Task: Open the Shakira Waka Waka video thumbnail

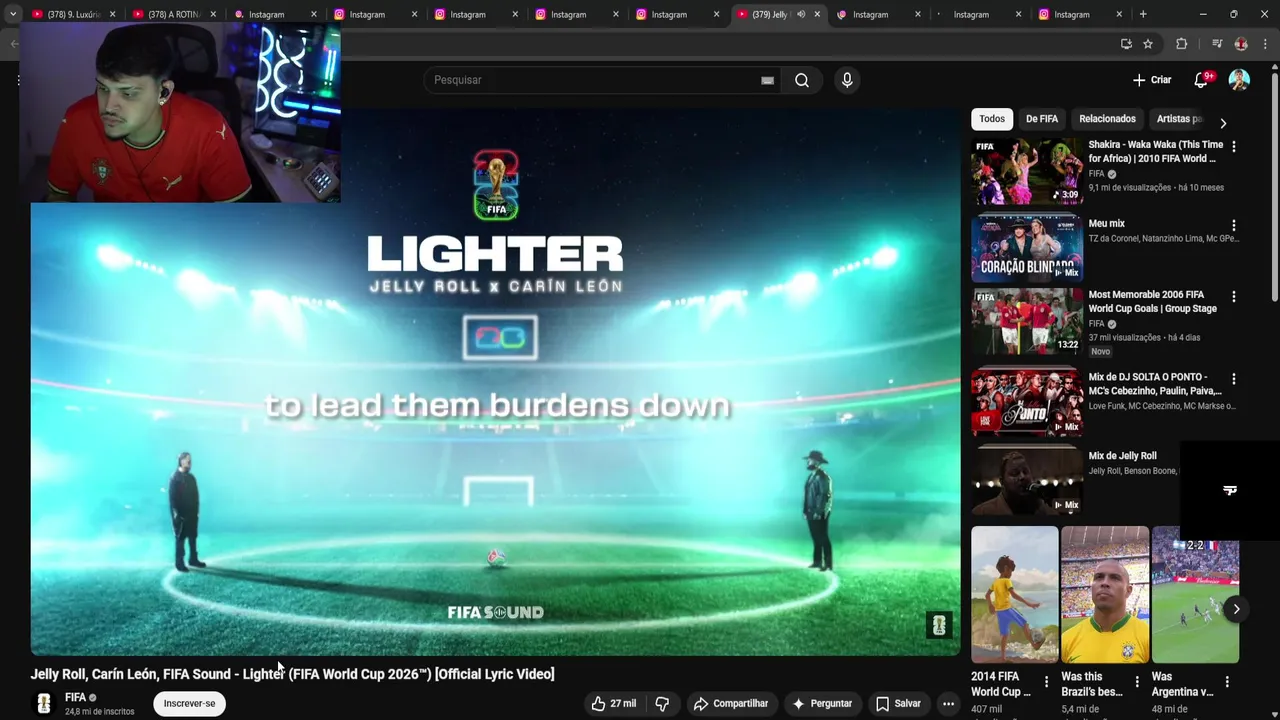Action: coord(1026,172)
